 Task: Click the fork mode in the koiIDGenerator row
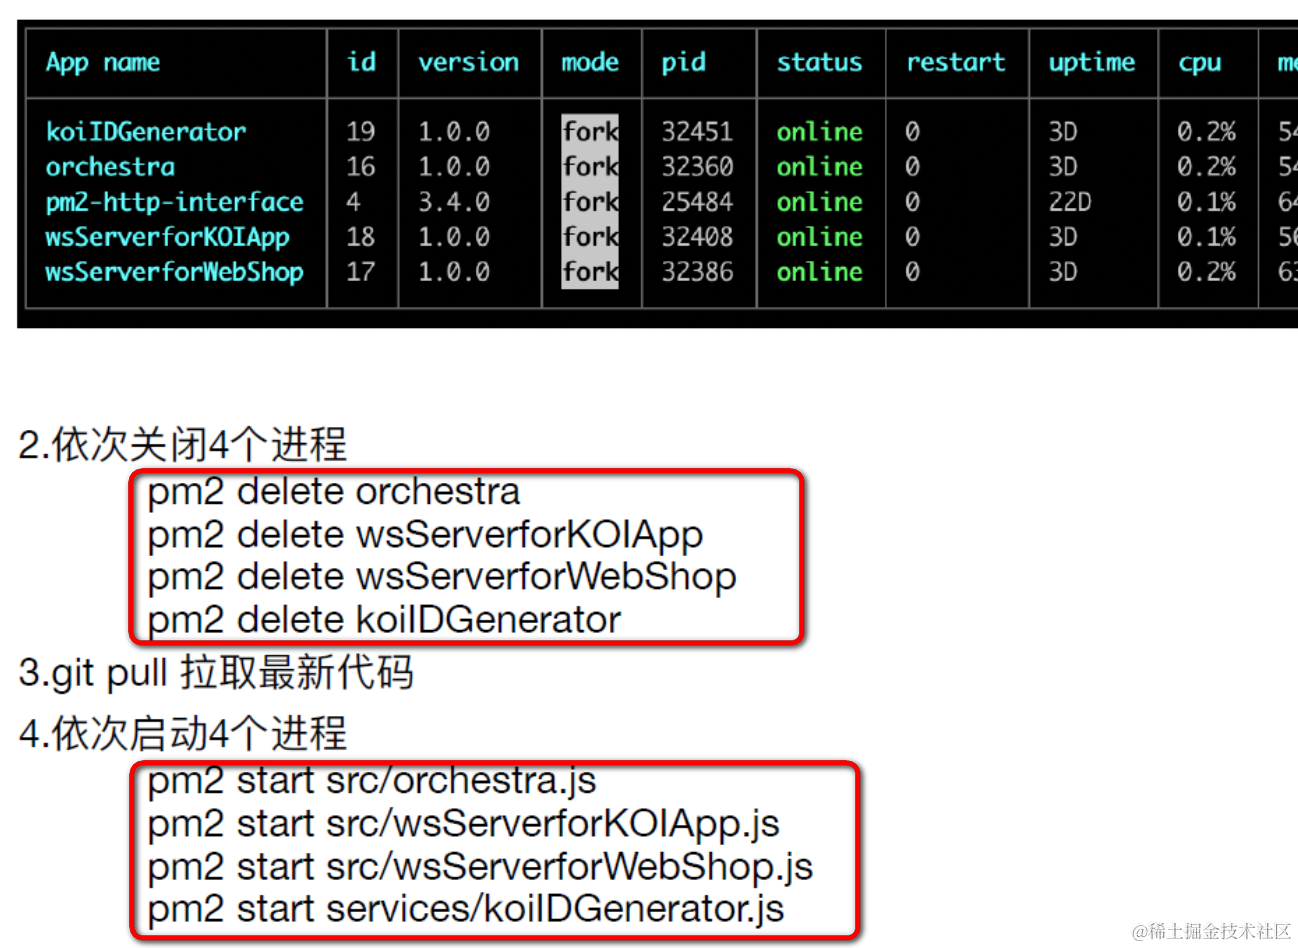pos(590,132)
